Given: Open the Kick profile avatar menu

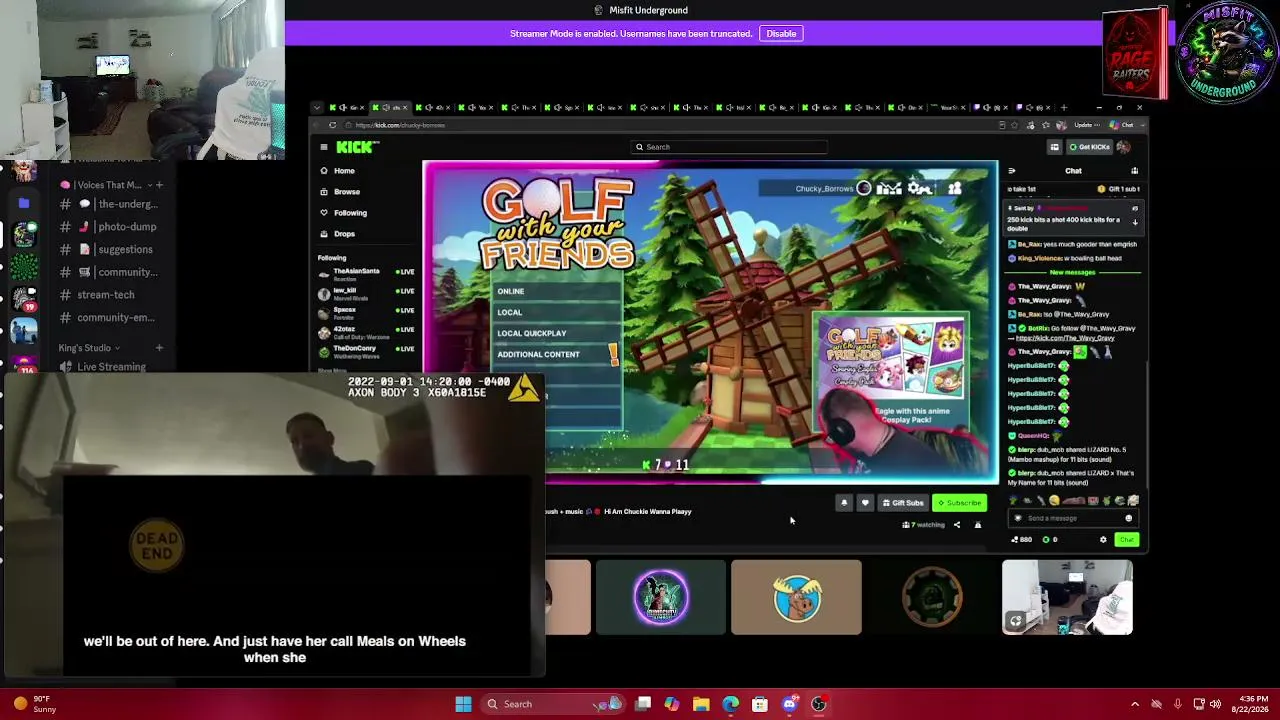Looking at the screenshot, I should 1124,147.
